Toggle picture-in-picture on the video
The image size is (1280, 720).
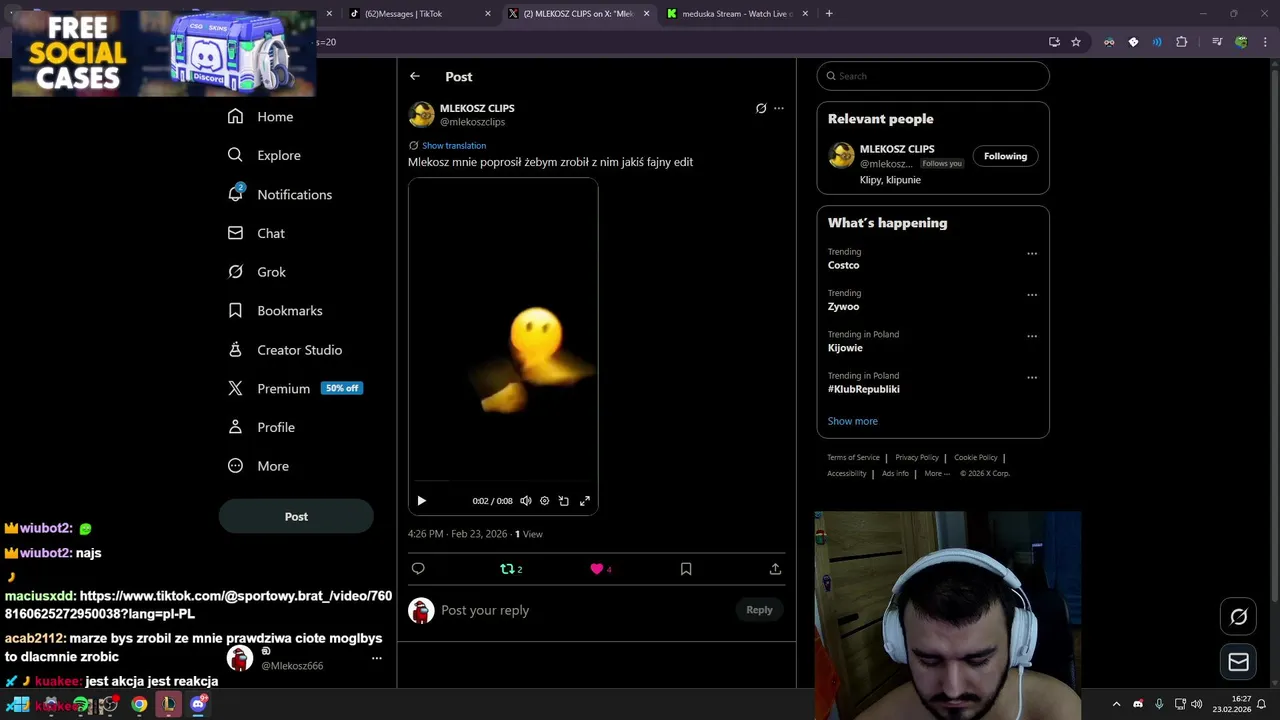564,501
